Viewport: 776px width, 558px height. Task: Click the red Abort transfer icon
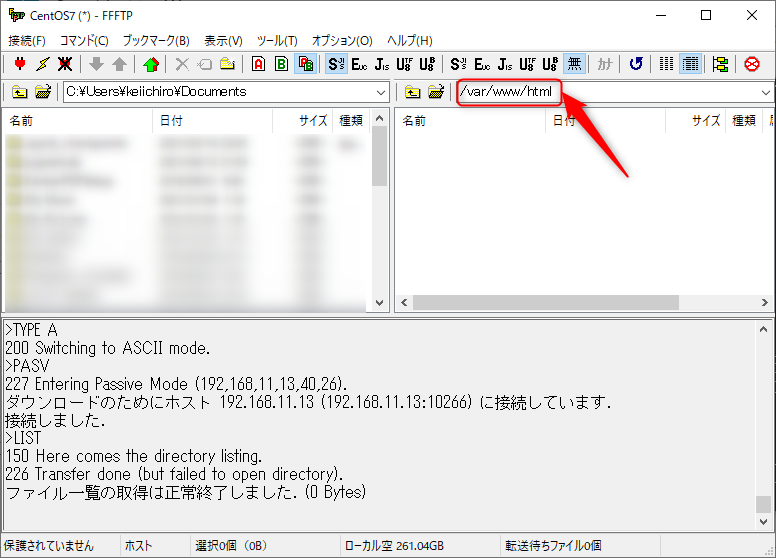point(752,64)
